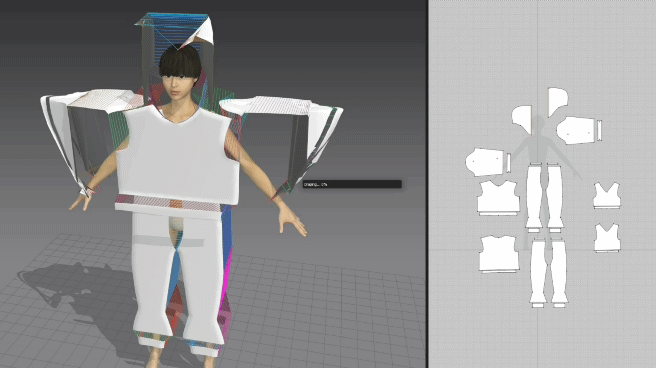Select left leg of upper pants pattern pair
Viewport: 656px width, 368px height.
point(534,197)
